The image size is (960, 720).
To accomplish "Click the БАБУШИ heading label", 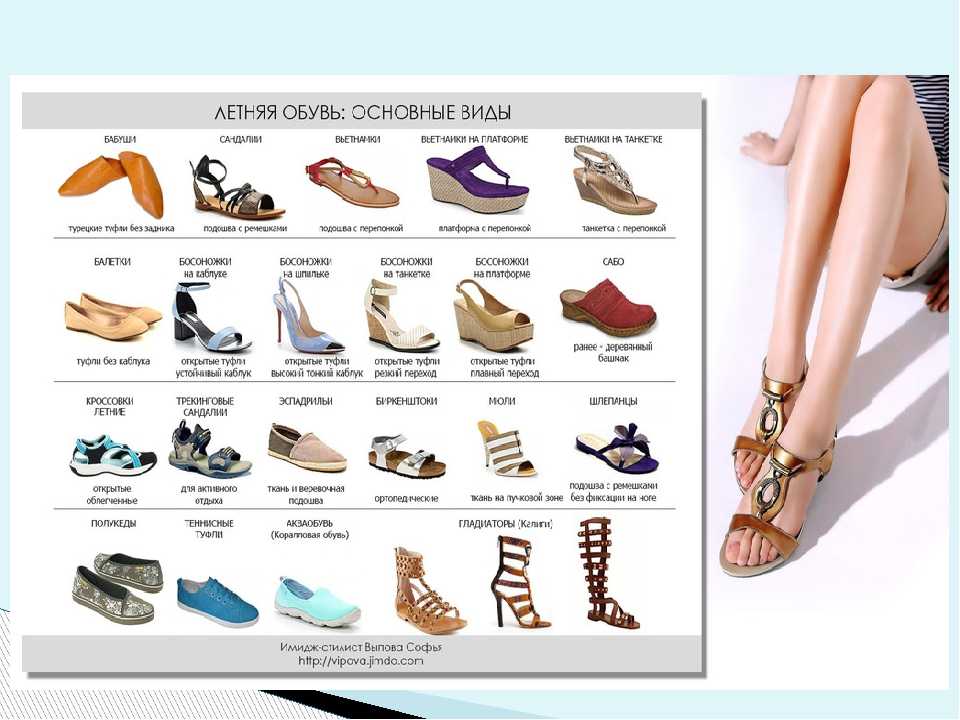I will click(x=120, y=140).
